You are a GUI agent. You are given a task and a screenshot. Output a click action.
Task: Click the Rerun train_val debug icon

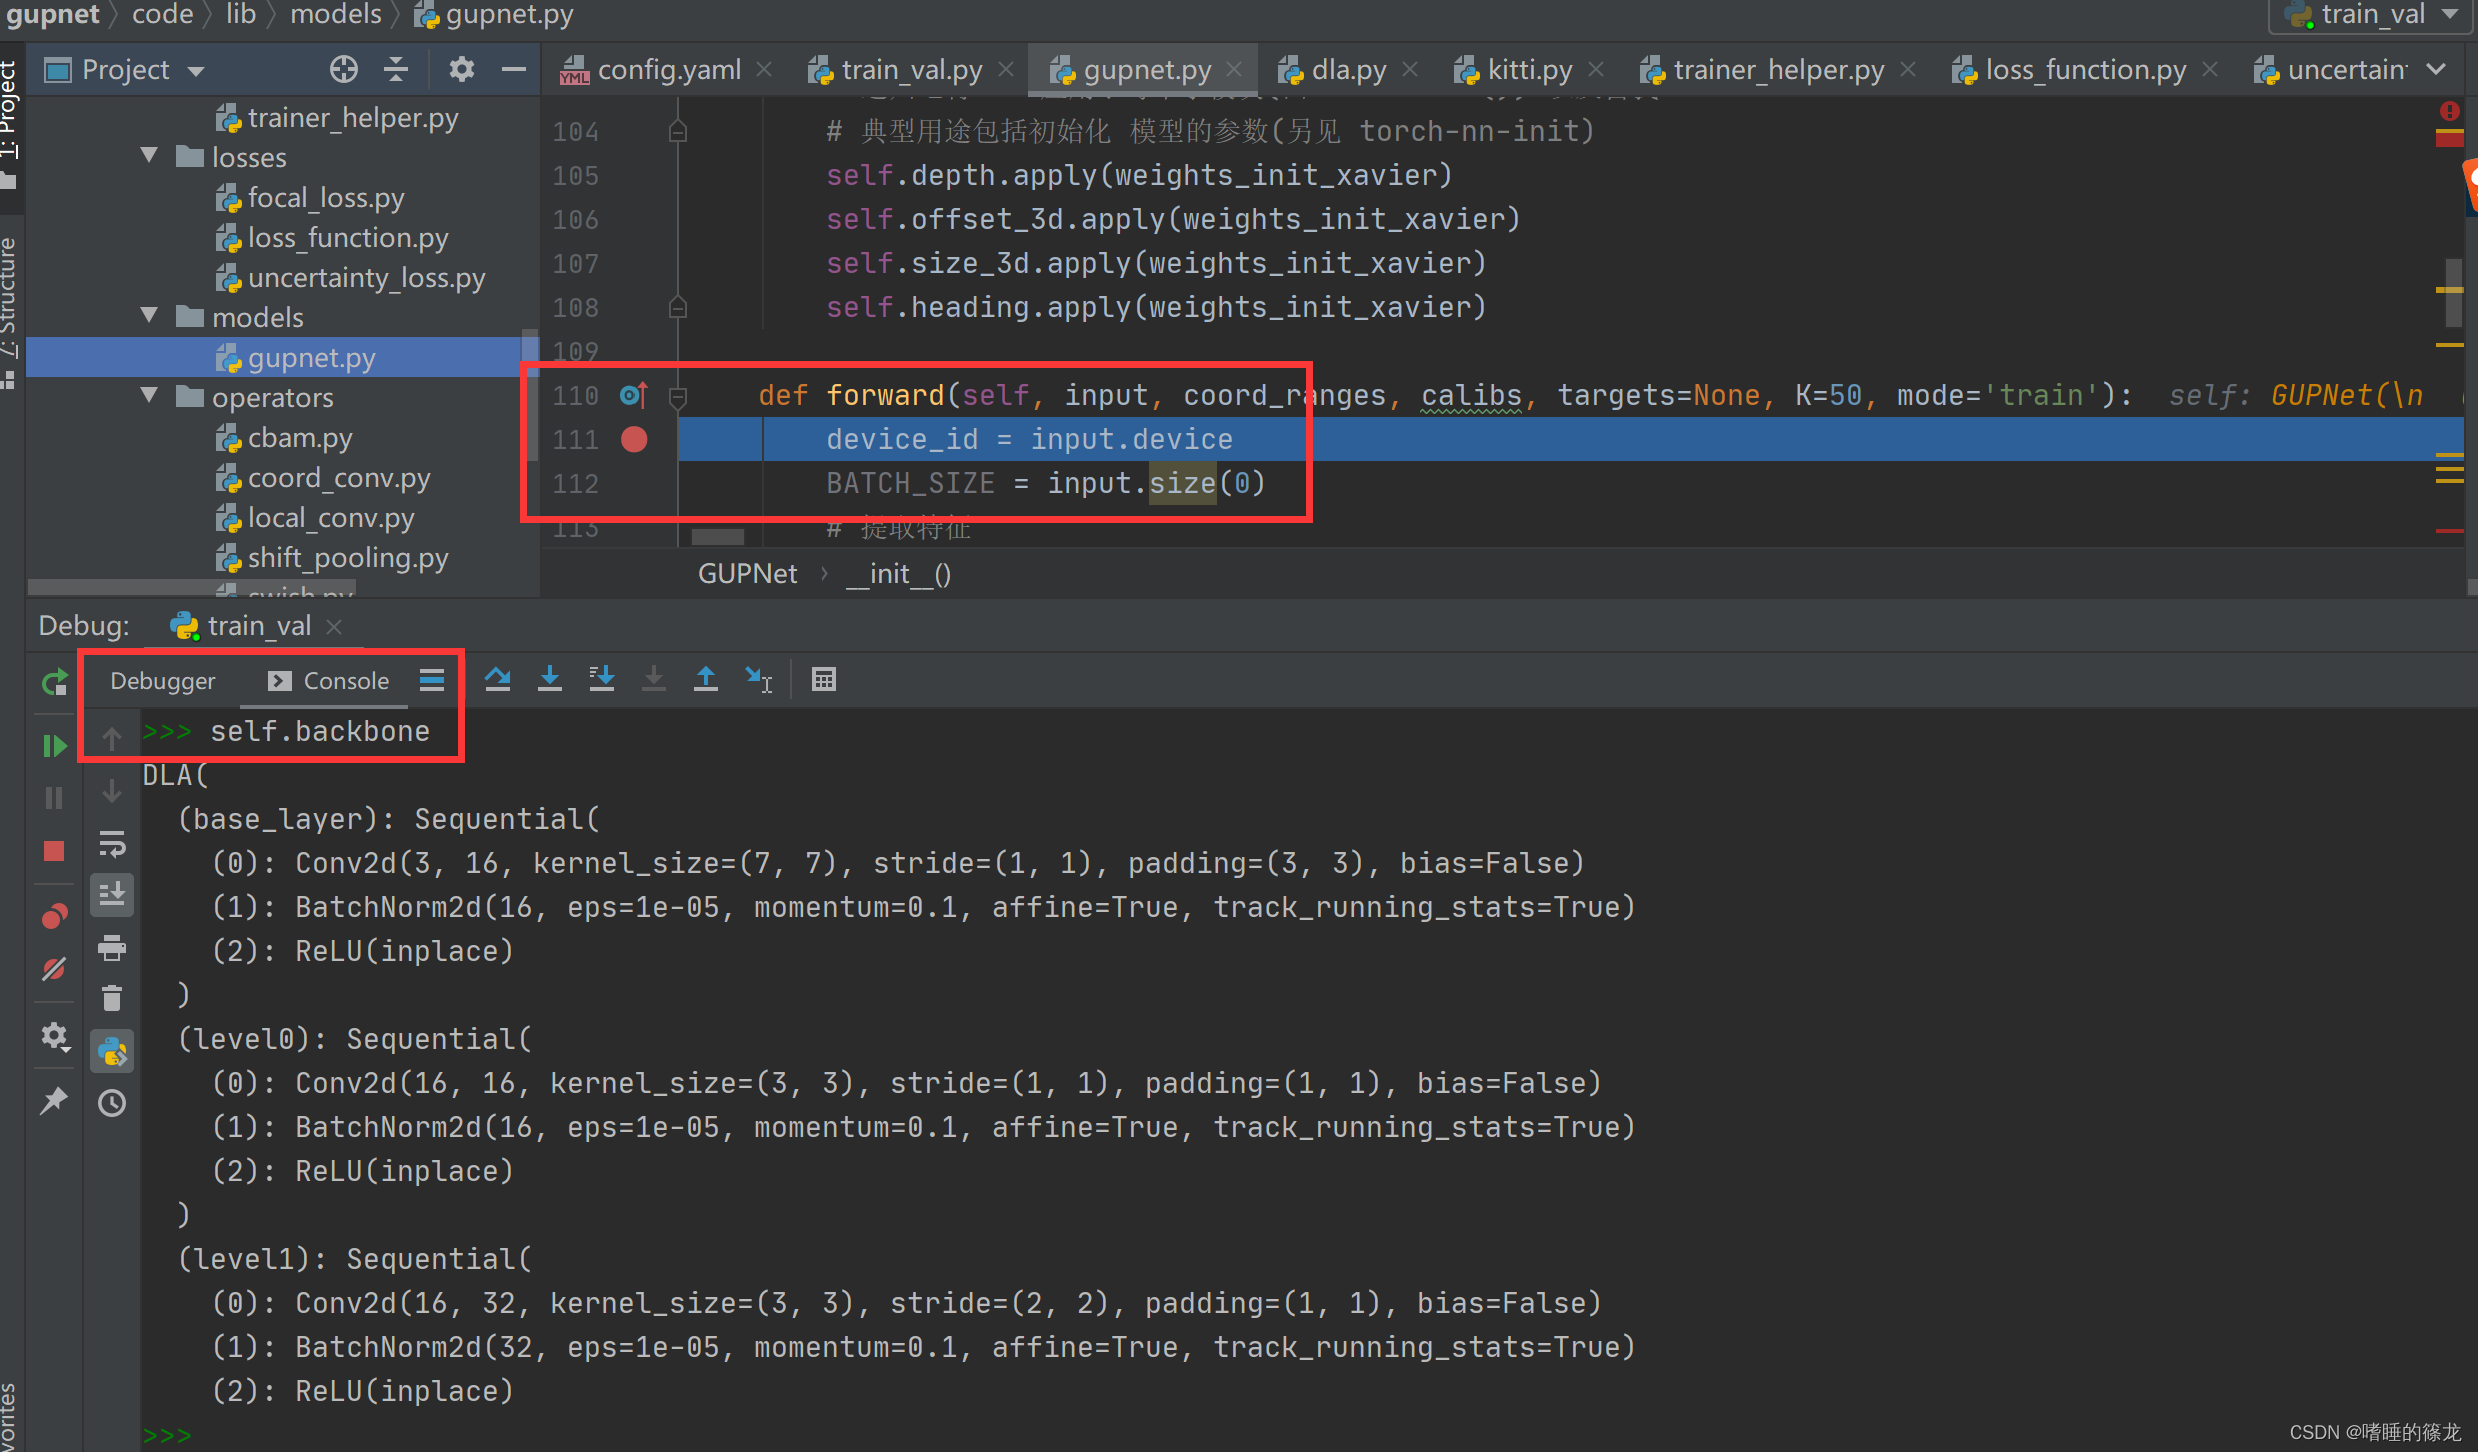(x=54, y=683)
